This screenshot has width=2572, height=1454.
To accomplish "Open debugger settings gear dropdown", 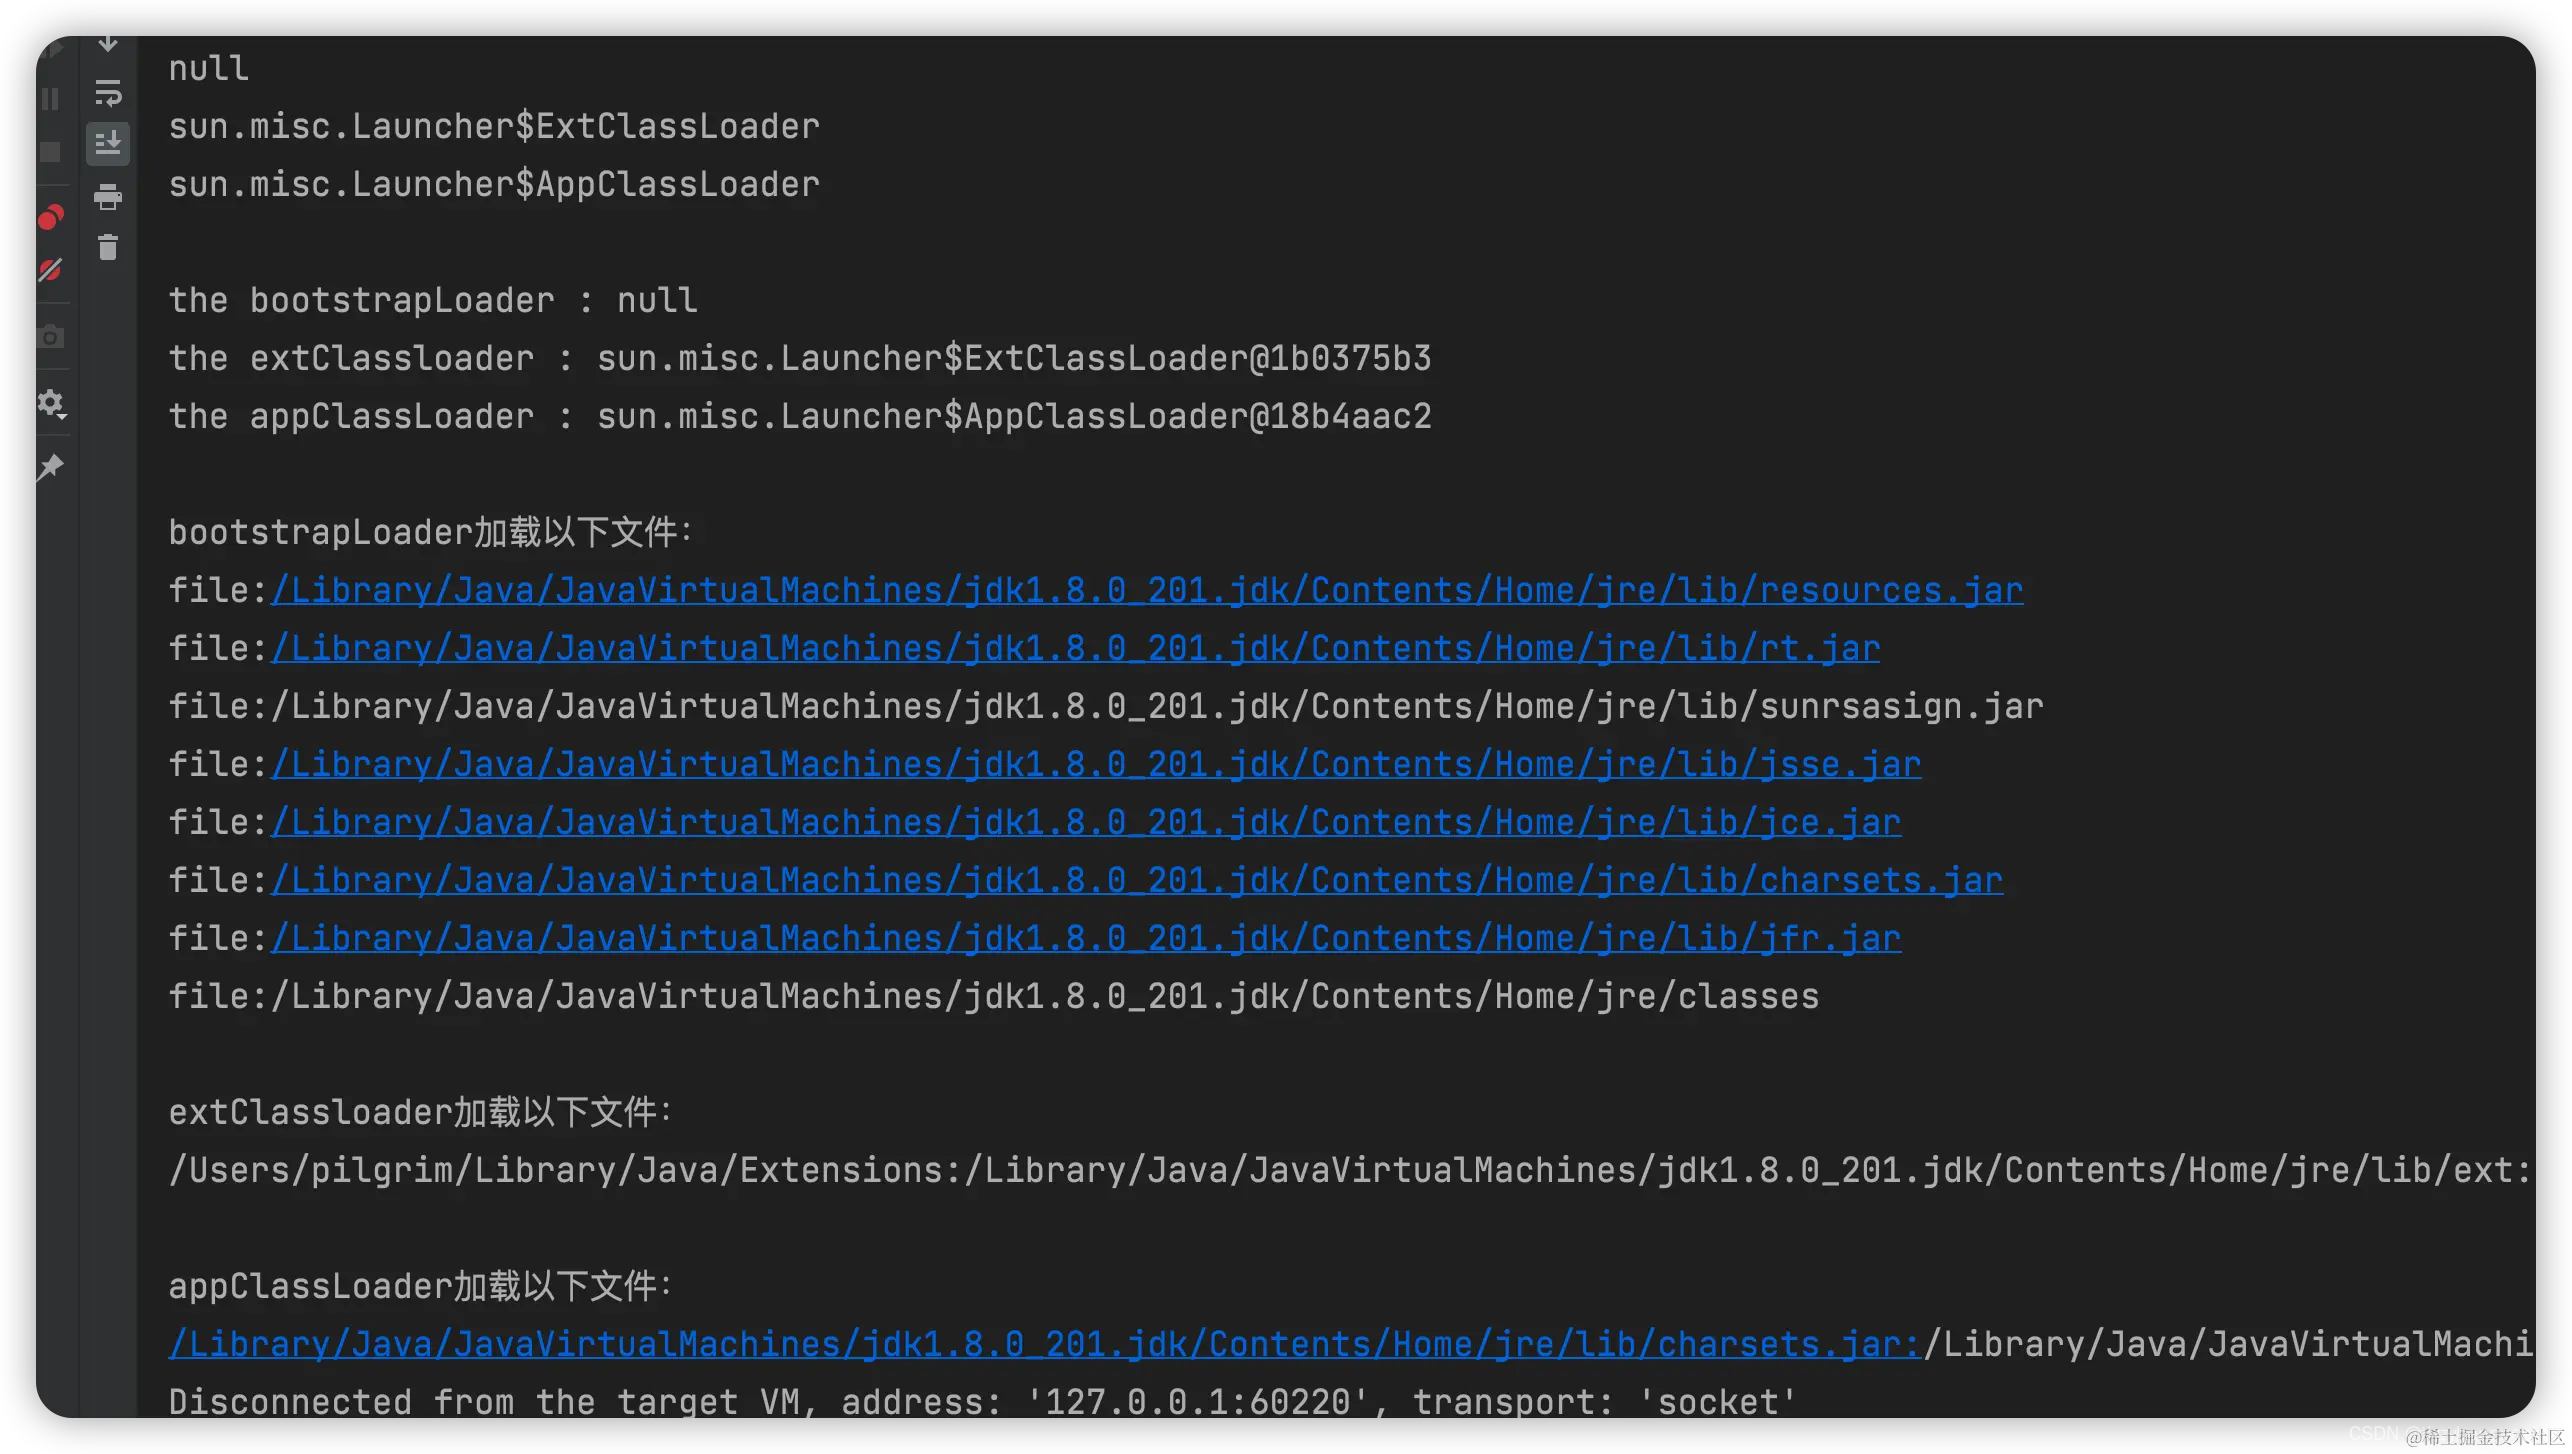I will pos(51,403).
